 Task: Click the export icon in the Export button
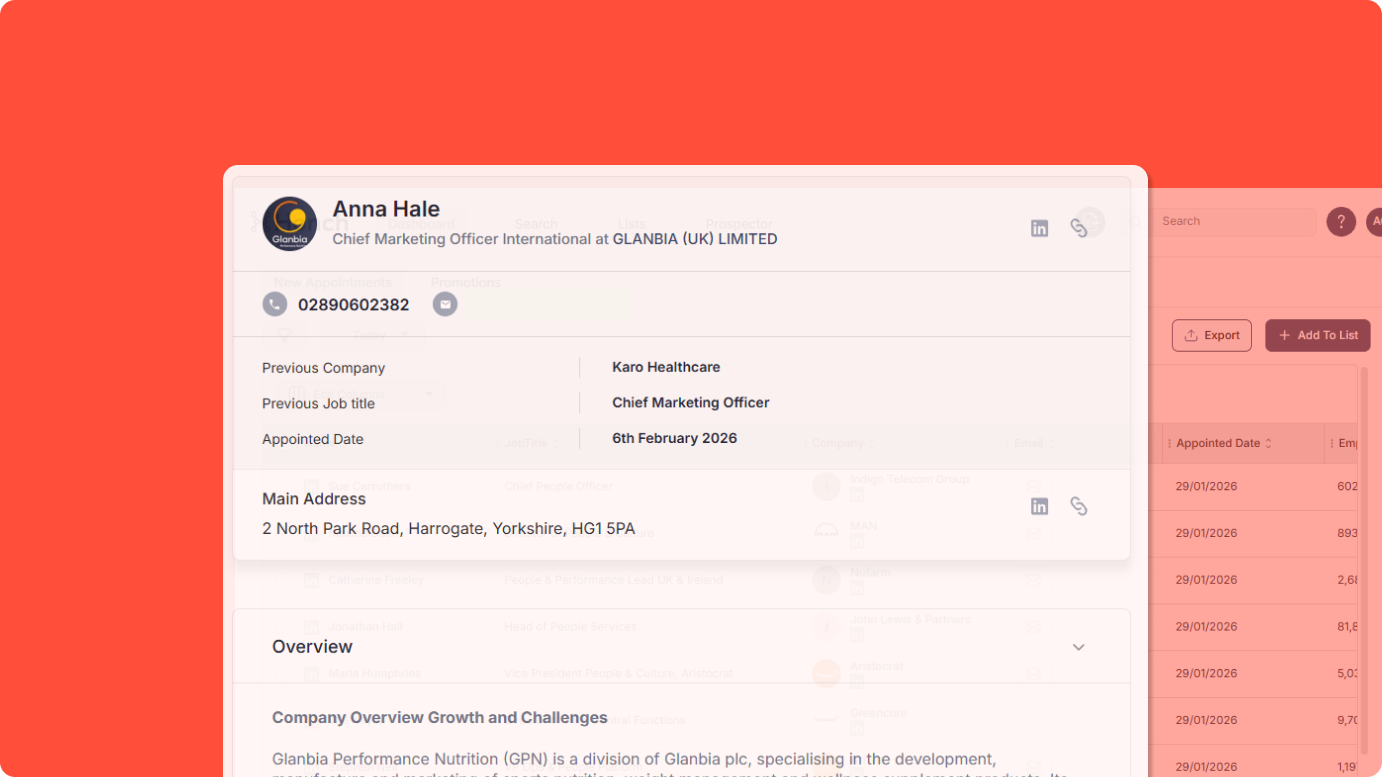tap(1191, 336)
